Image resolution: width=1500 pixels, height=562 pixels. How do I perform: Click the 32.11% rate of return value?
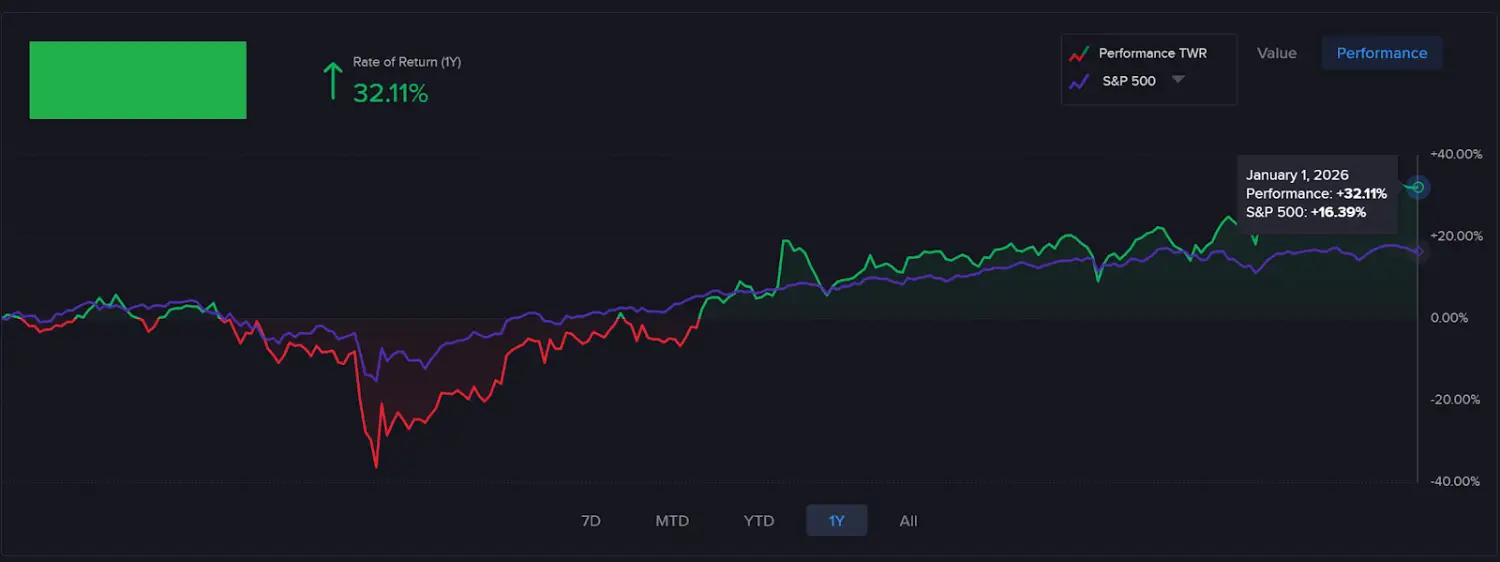pyautogui.click(x=390, y=93)
